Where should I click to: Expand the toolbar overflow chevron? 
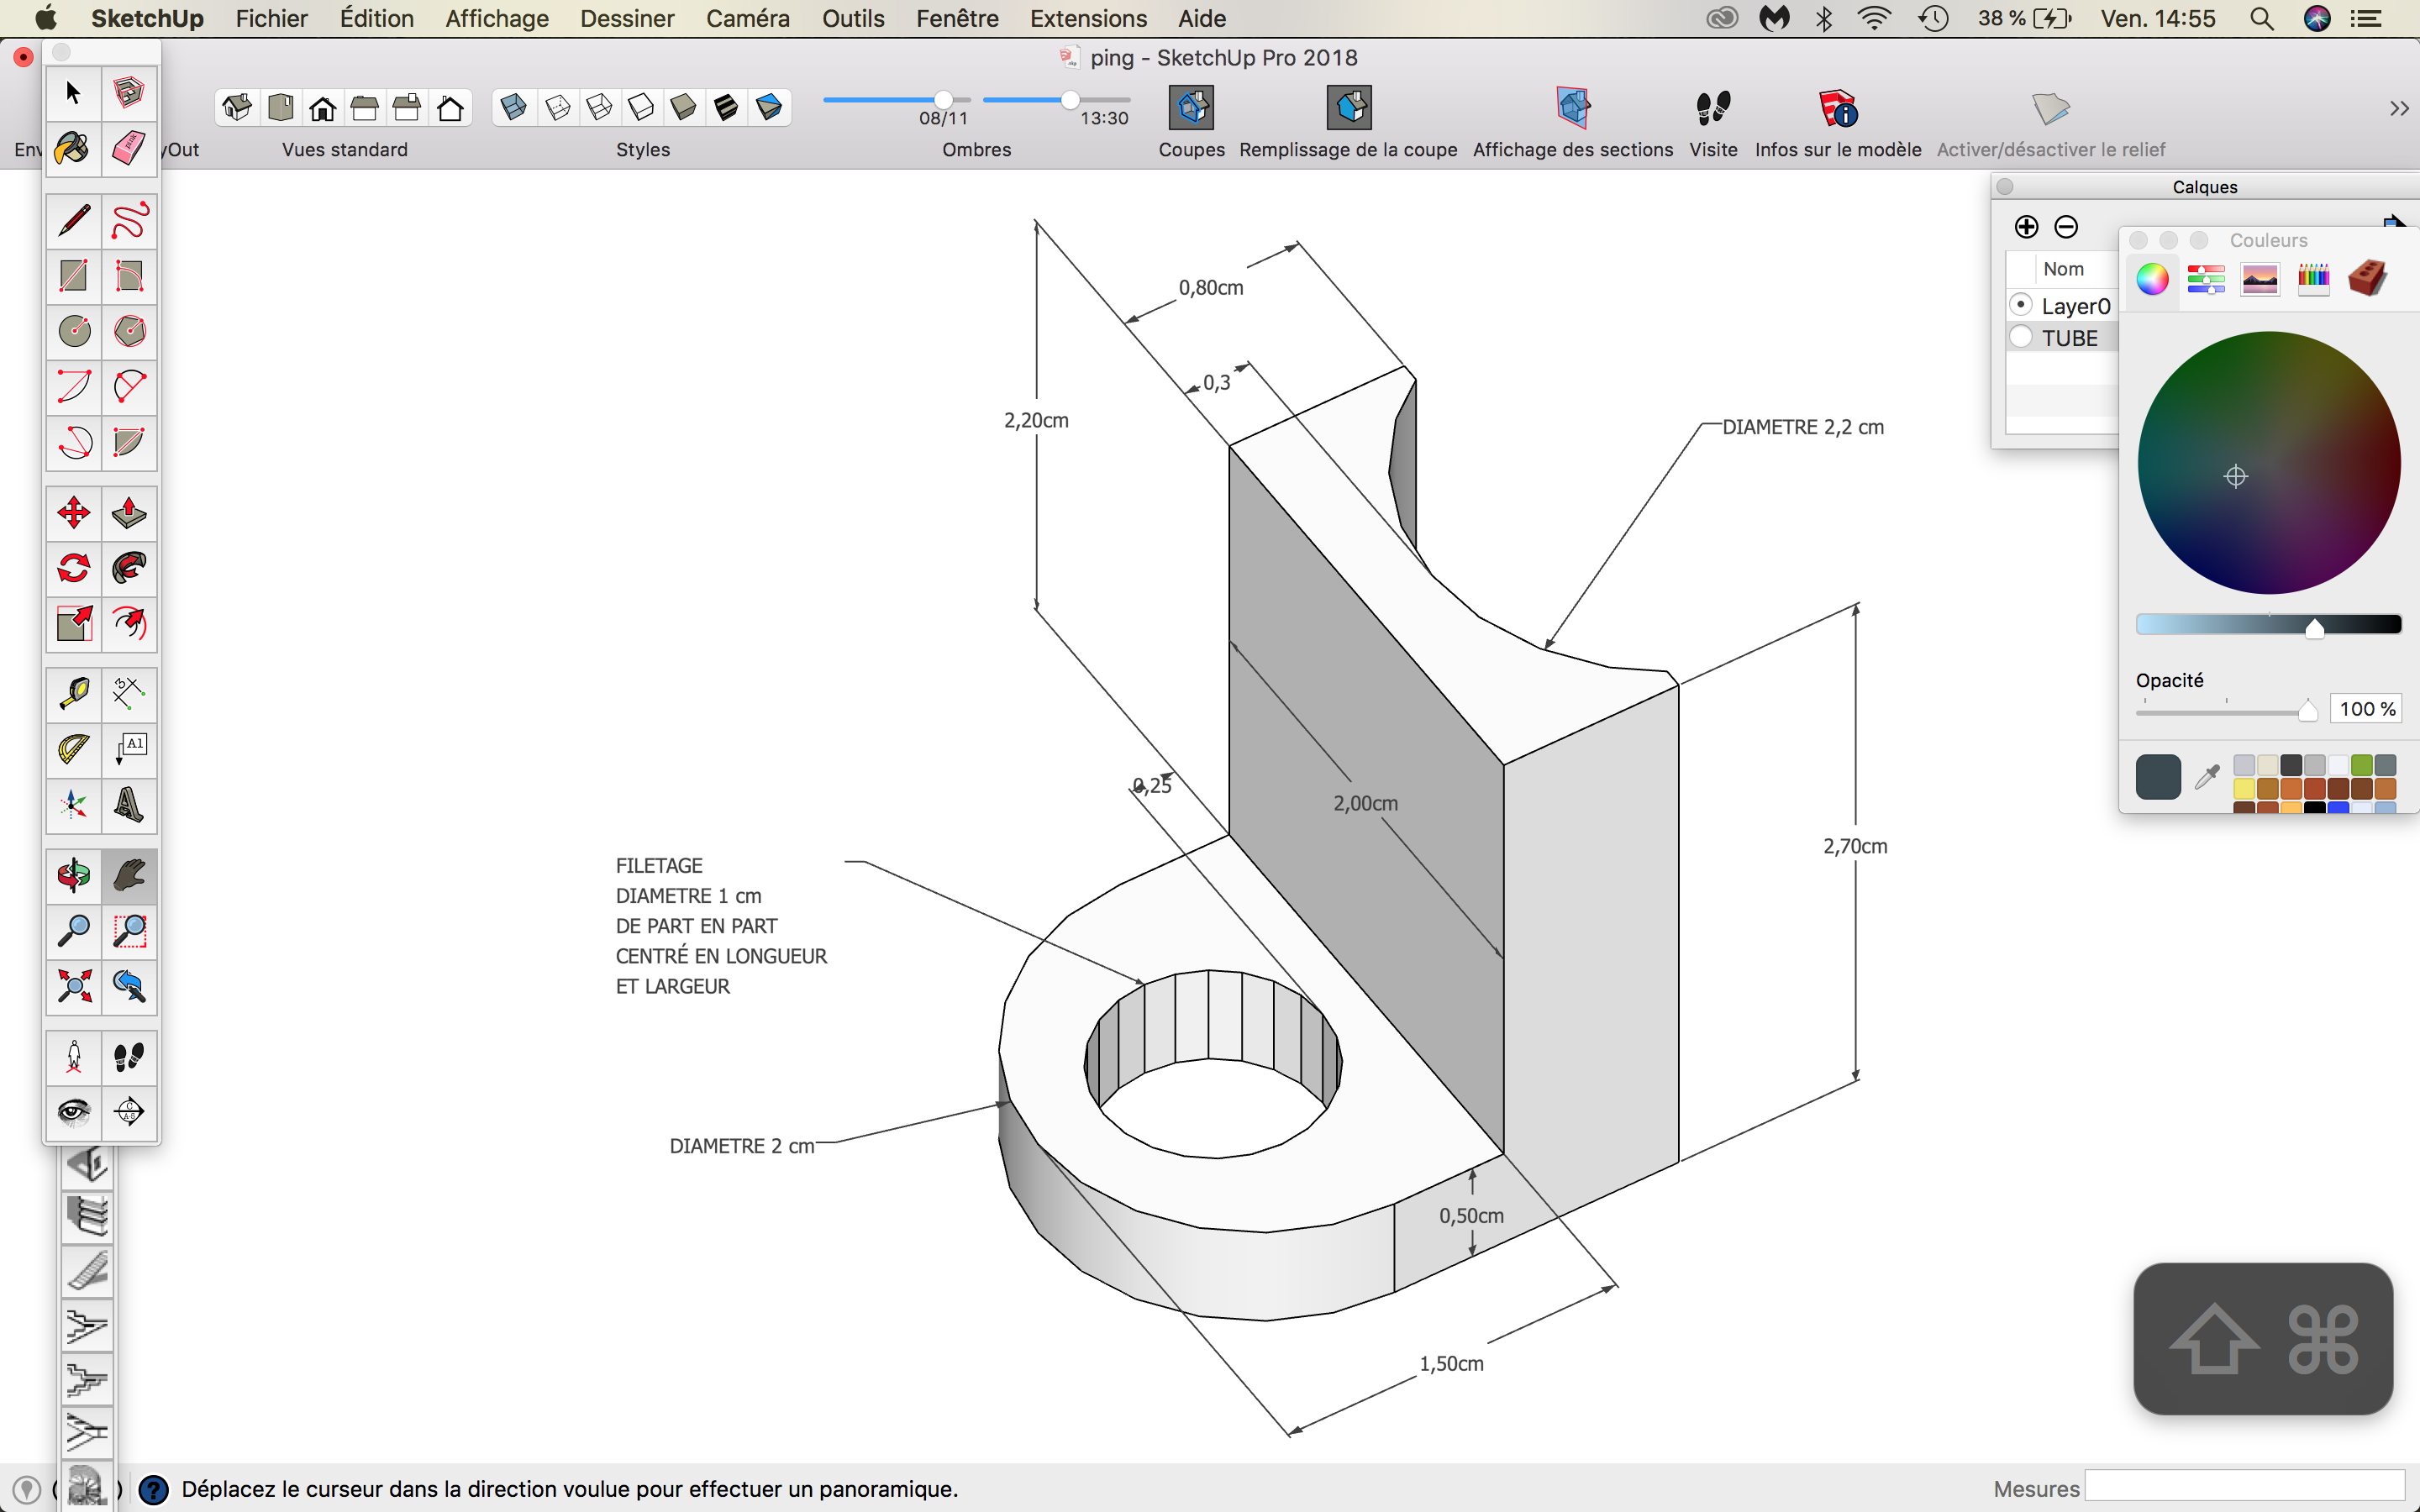[2398, 108]
